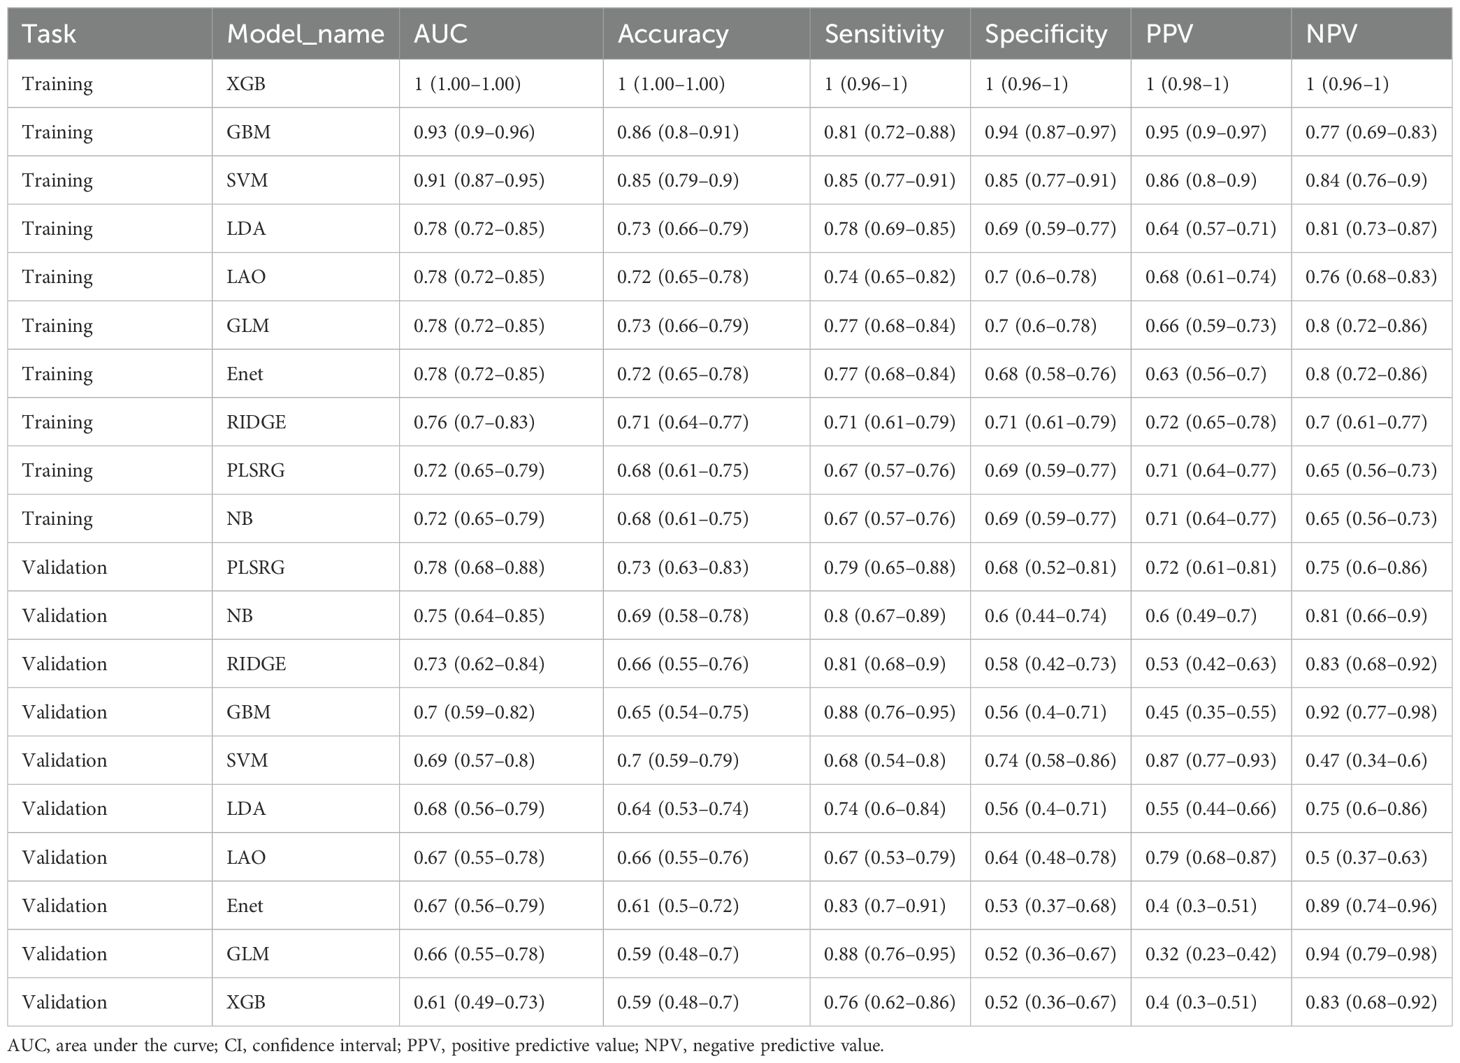Select AUC value 0.61 (0.49–0.73)
This screenshot has height=1063, width=1460.
tap(479, 1002)
